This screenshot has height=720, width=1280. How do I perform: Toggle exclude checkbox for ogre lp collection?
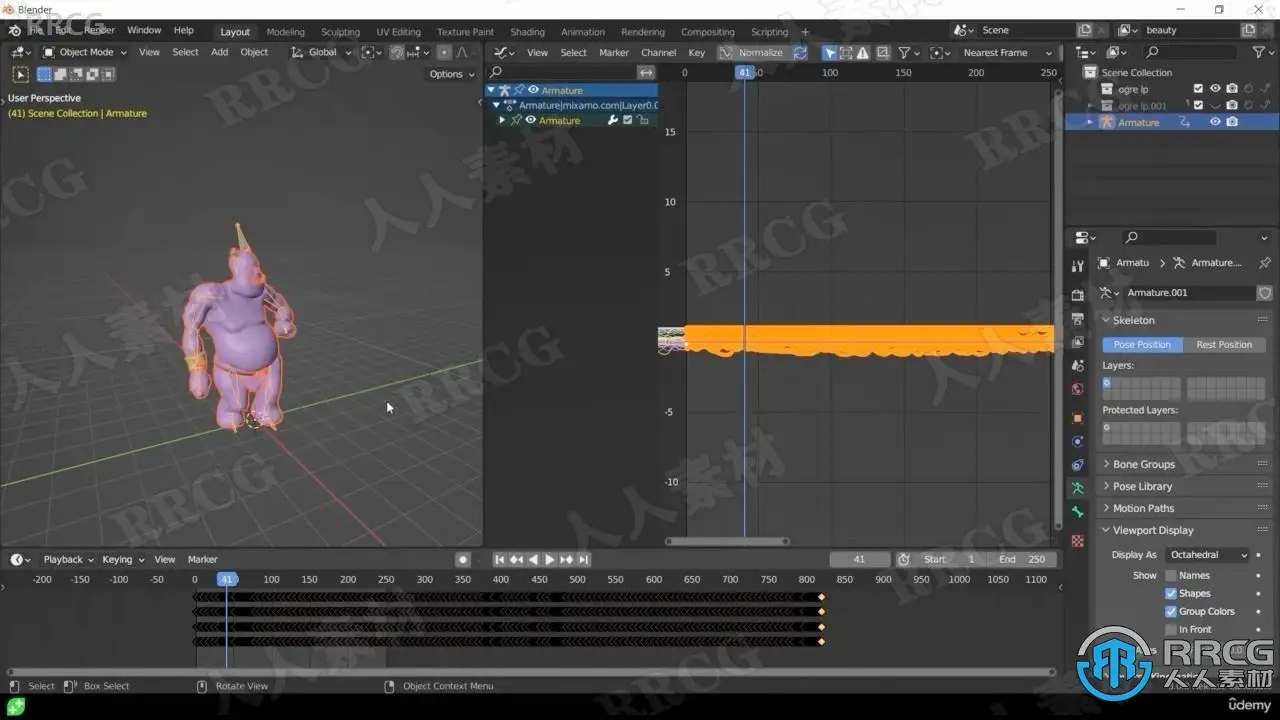coord(1198,89)
